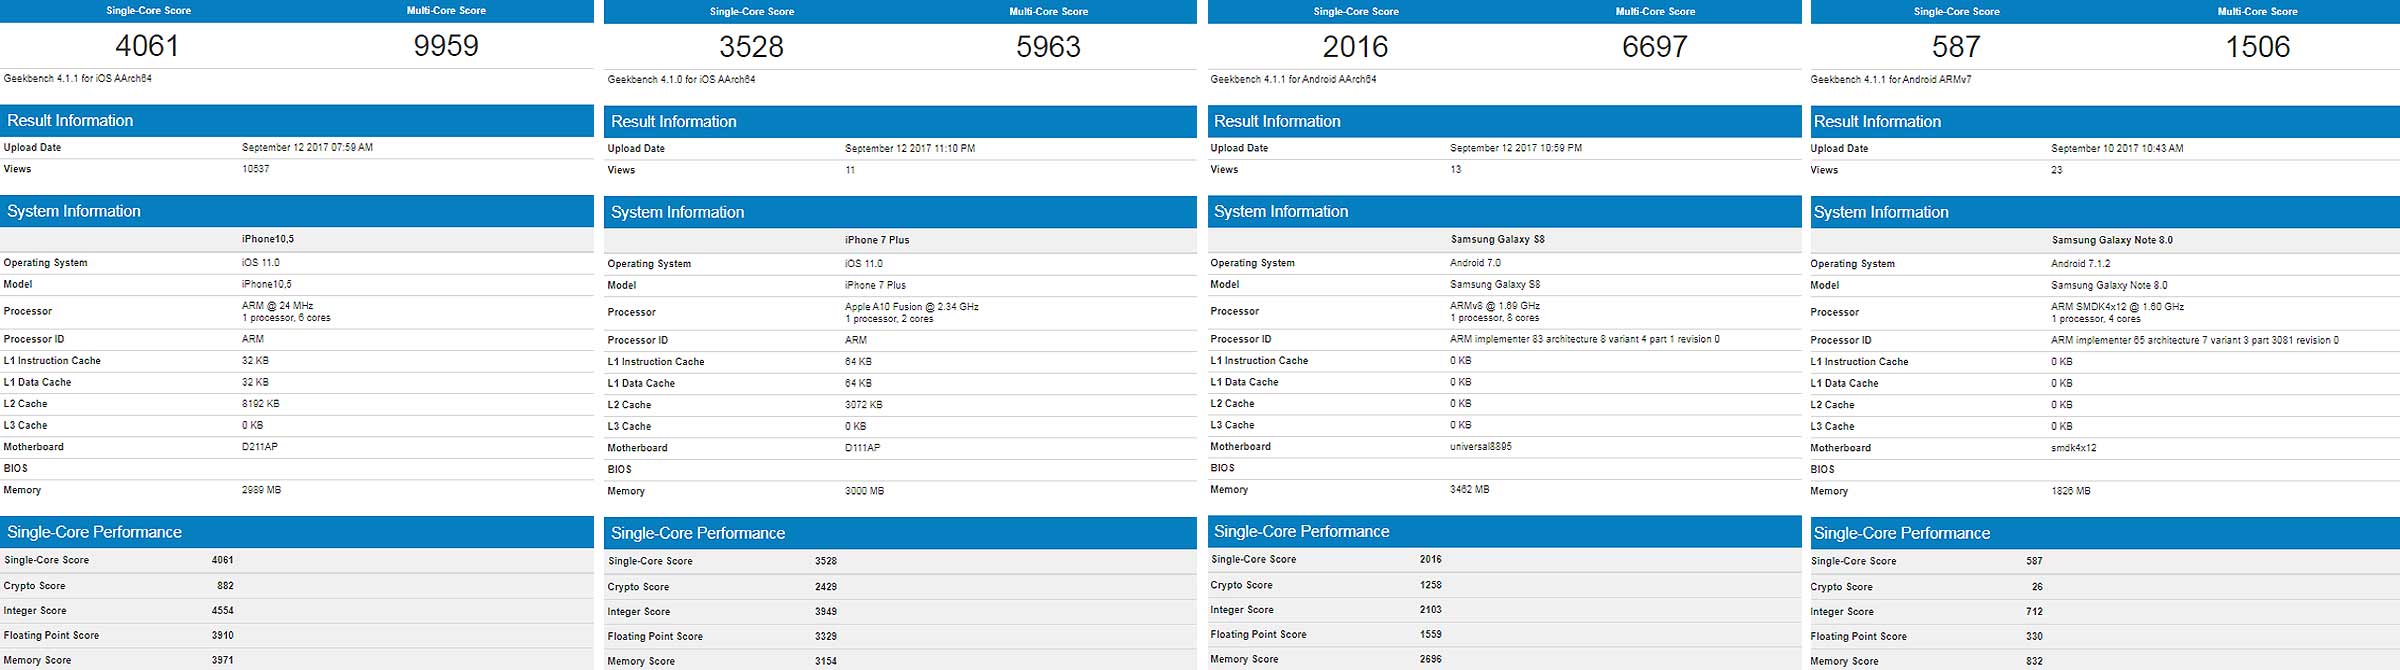This screenshot has width=2400, height=670.
Task: Click memory value '3462 MB'
Action: 1469,490
